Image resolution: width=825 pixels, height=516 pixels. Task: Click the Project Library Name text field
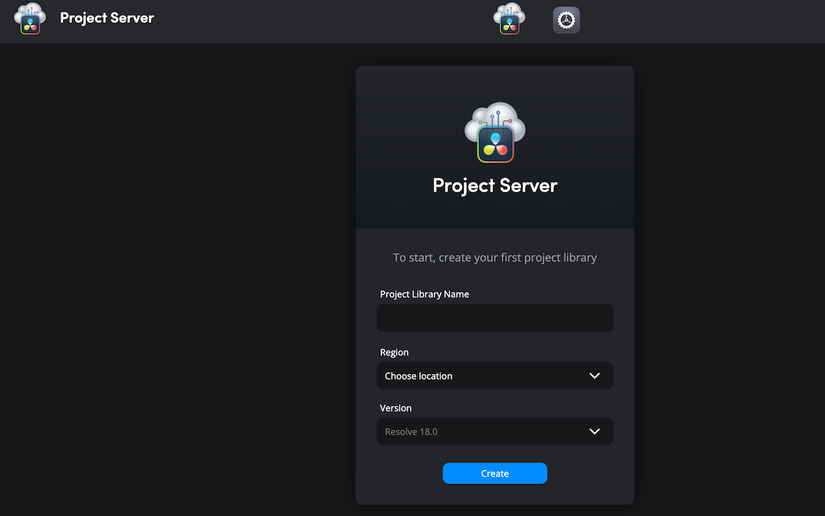point(494,318)
